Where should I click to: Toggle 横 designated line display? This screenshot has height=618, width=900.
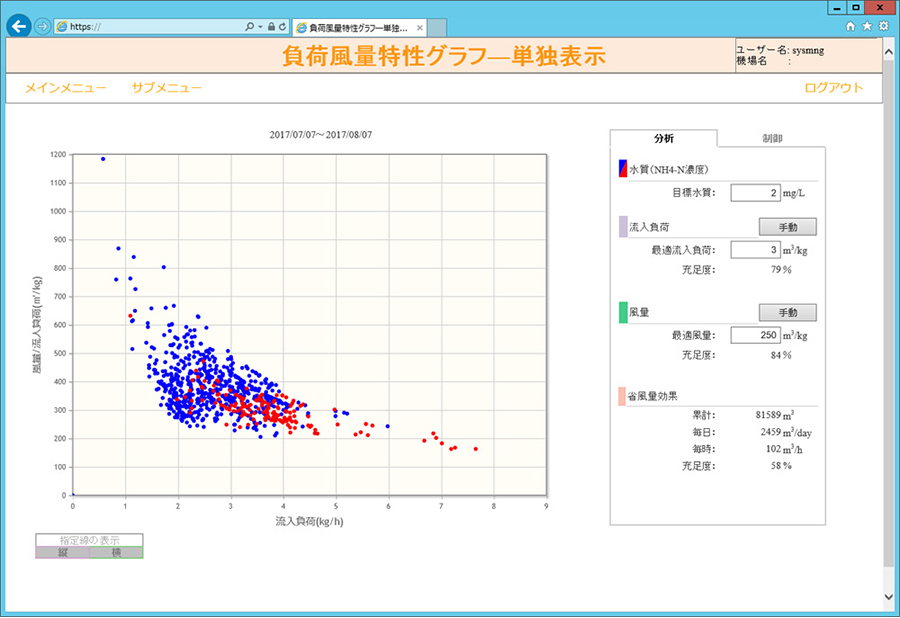116,553
